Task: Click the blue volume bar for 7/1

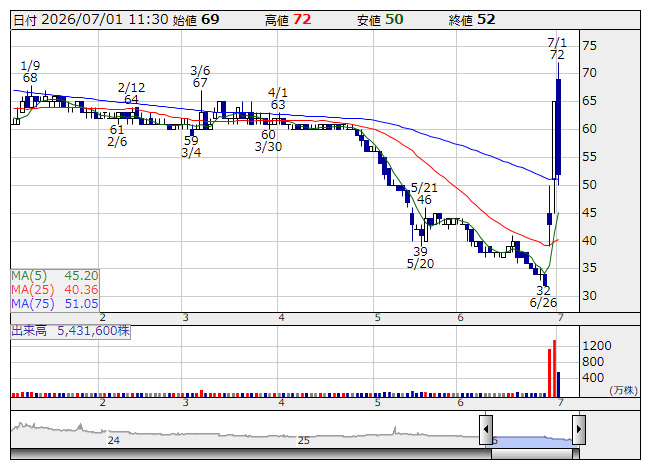Action: [x=558, y=385]
